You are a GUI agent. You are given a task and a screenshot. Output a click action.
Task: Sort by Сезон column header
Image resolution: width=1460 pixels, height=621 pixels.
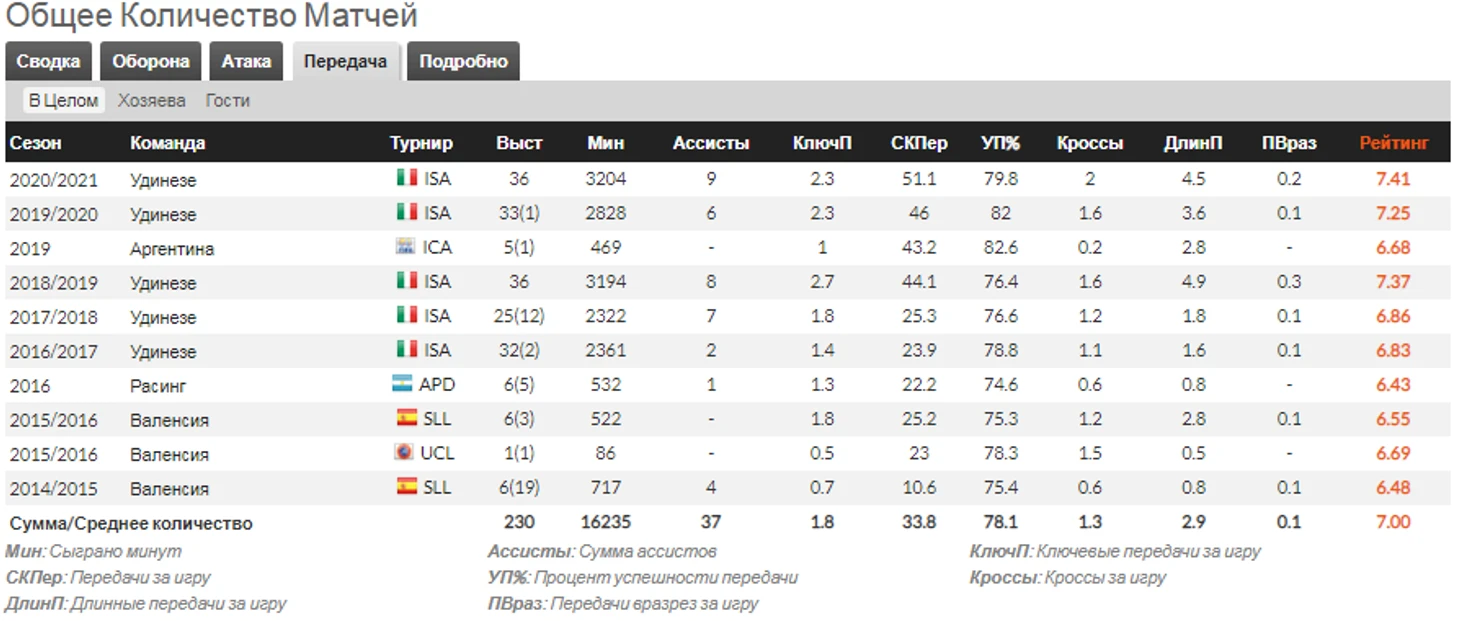click(x=36, y=143)
